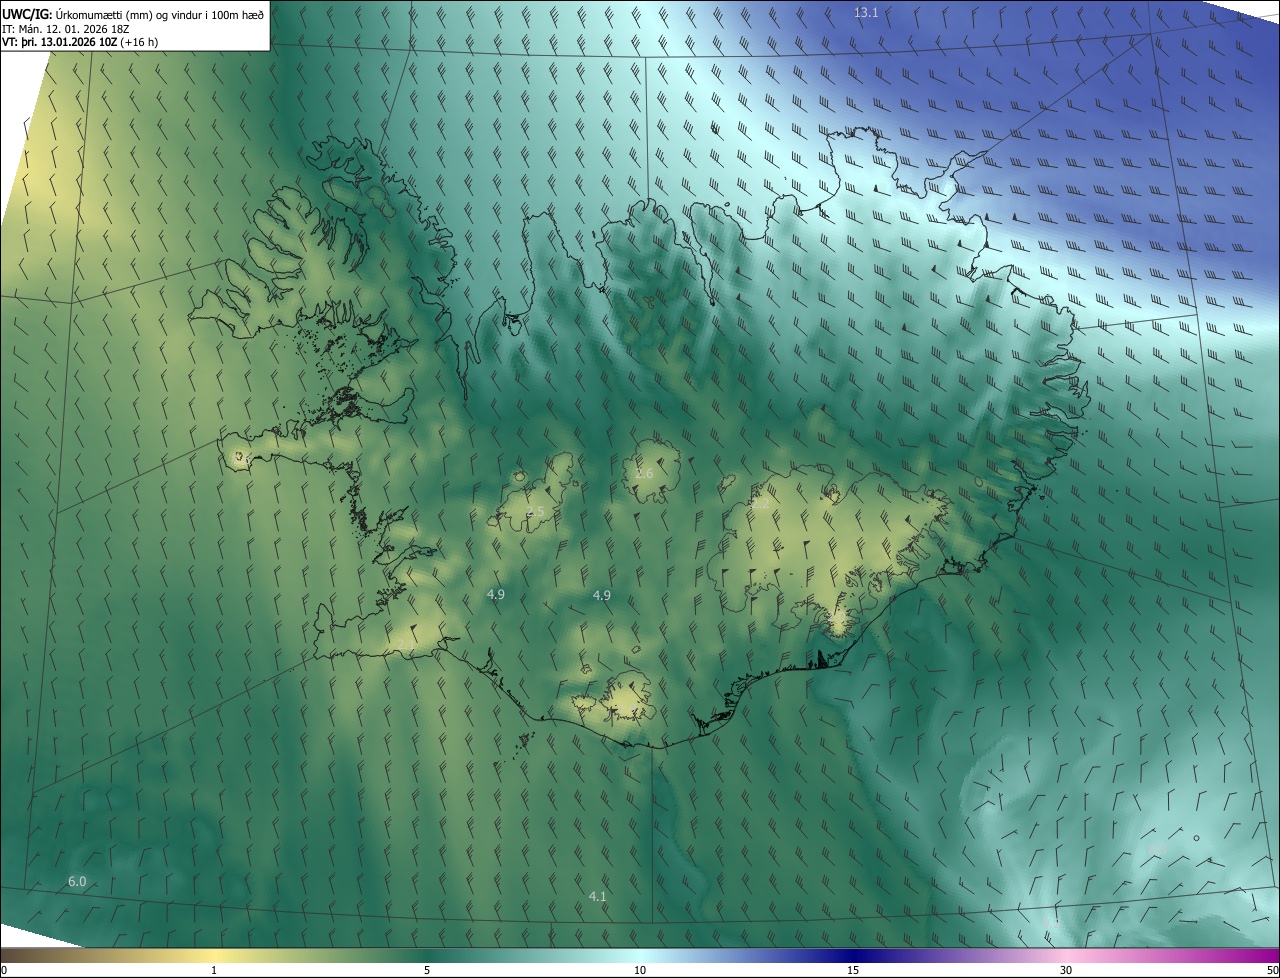Select the 6.0 precipitation value on the map

coord(77,881)
